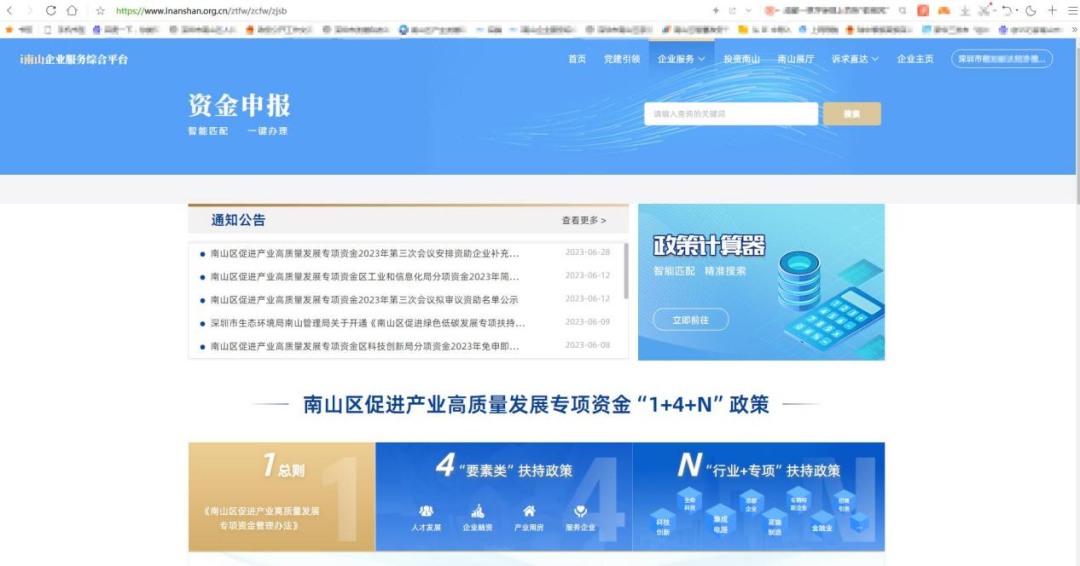
Task: Select the 总部企业 hexagon cube
Action: [751, 503]
